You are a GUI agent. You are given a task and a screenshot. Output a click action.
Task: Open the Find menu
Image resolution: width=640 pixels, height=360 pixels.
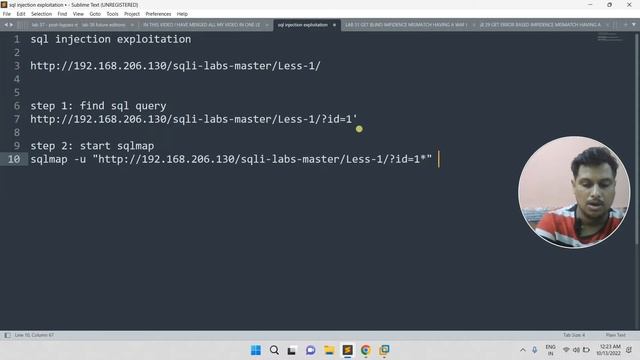[x=62, y=14]
